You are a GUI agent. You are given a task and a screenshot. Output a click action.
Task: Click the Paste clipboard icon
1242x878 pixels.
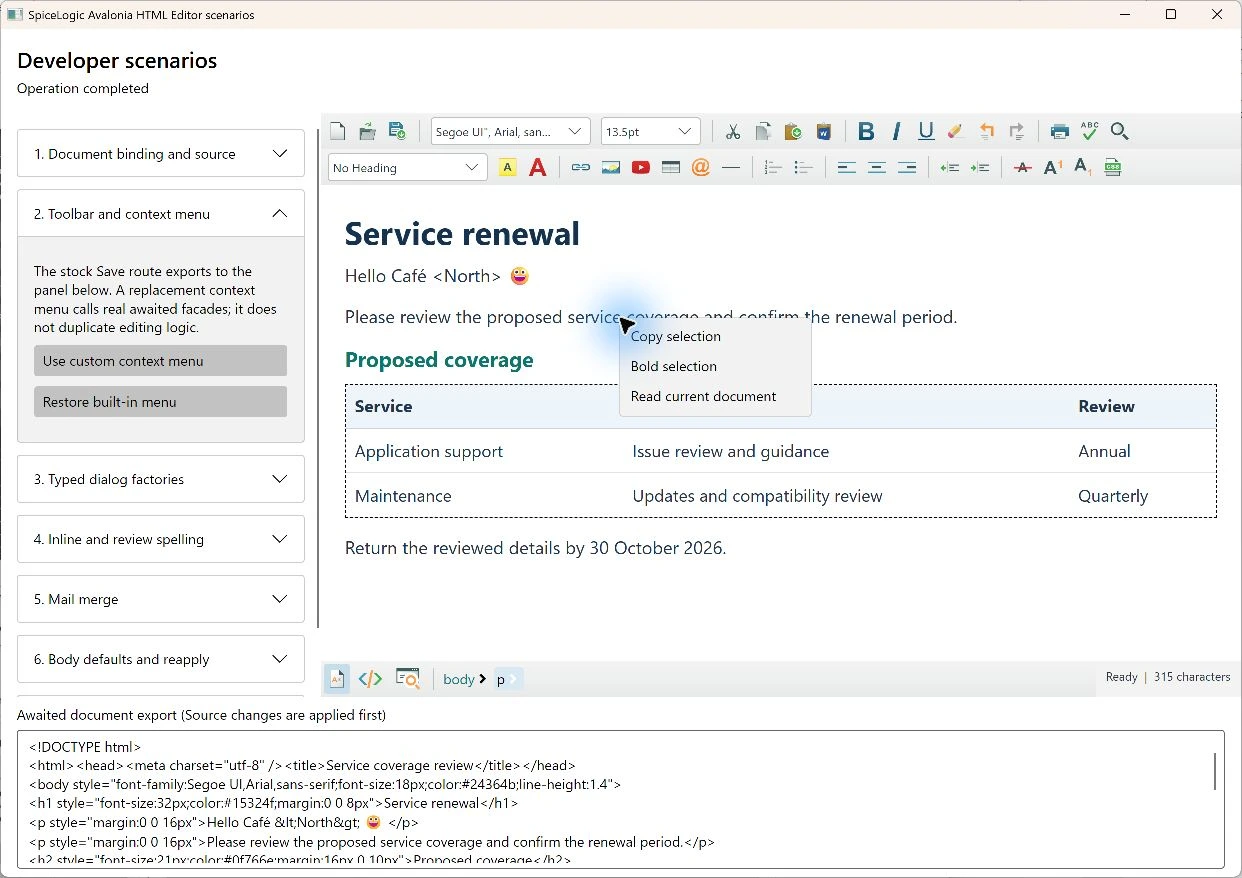tap(793, 131)
